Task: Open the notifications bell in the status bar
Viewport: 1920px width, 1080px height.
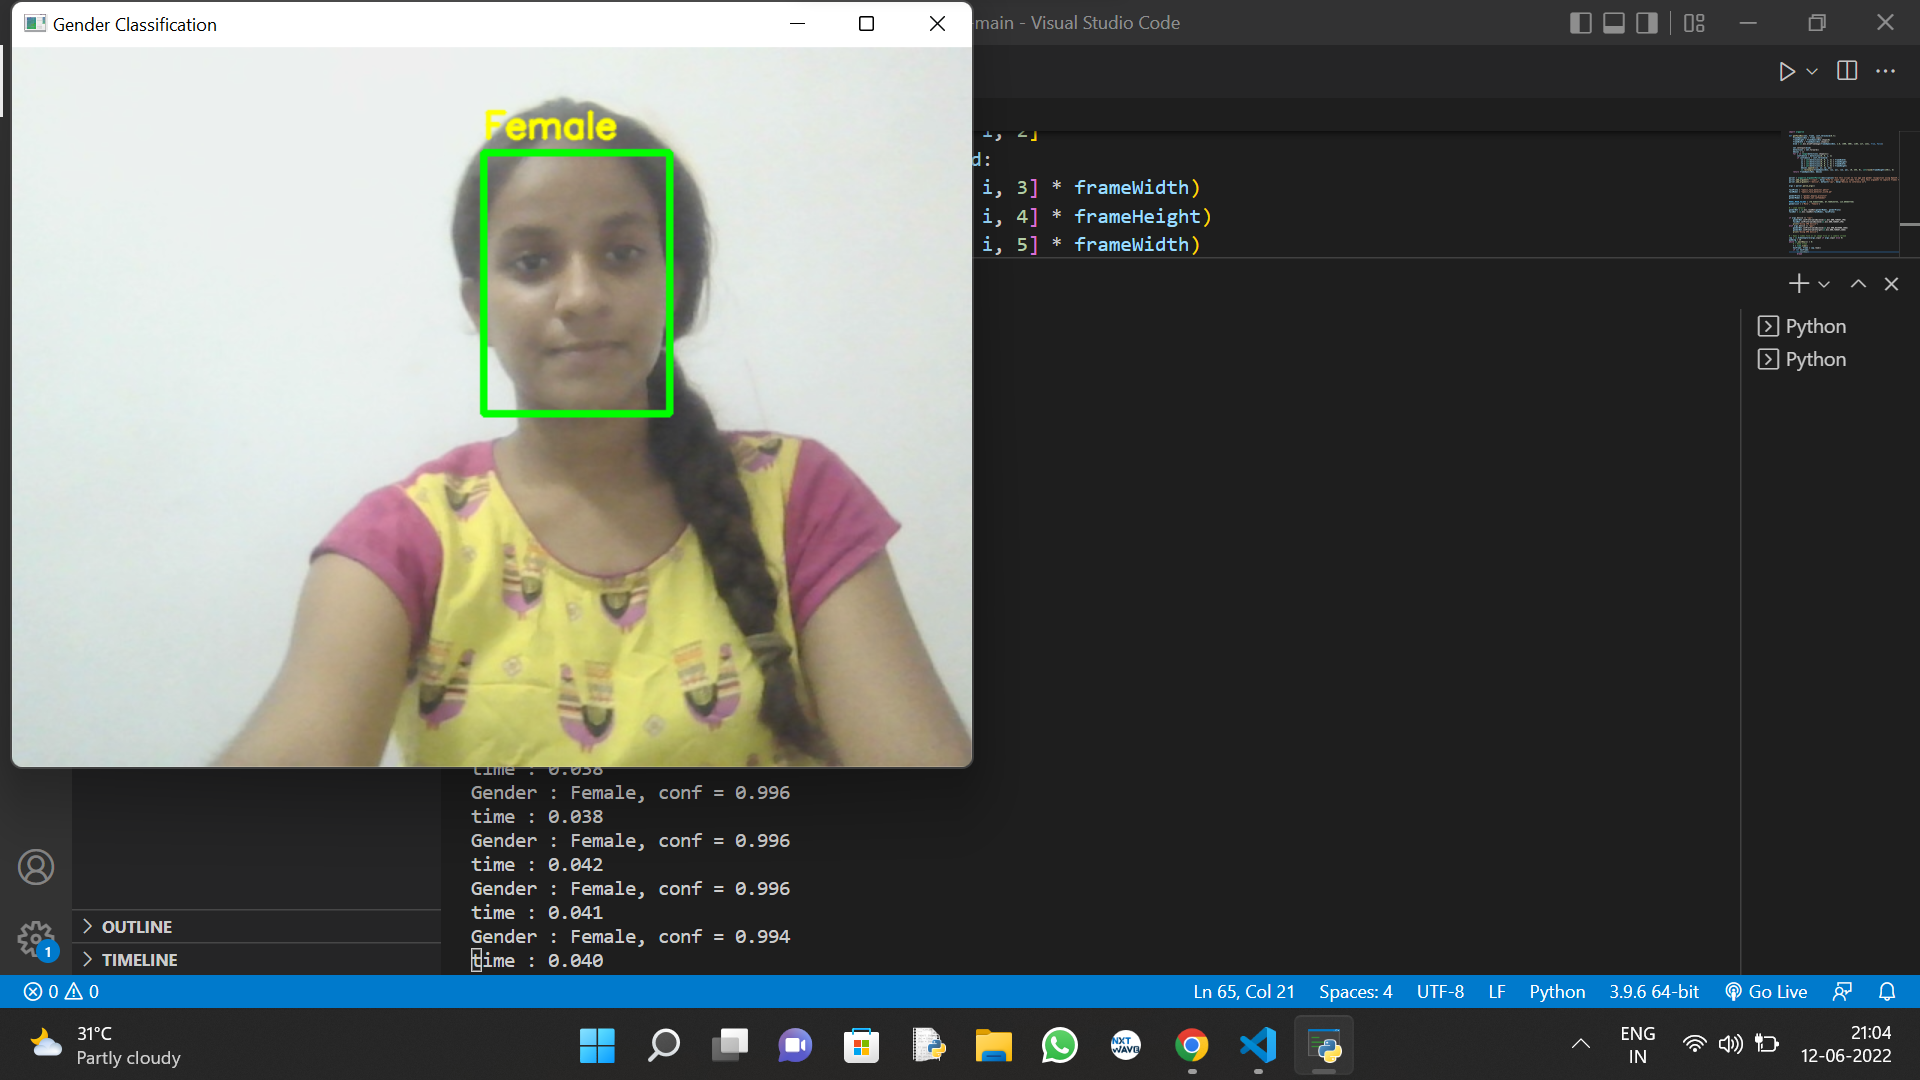Action: click(1888, 991)
